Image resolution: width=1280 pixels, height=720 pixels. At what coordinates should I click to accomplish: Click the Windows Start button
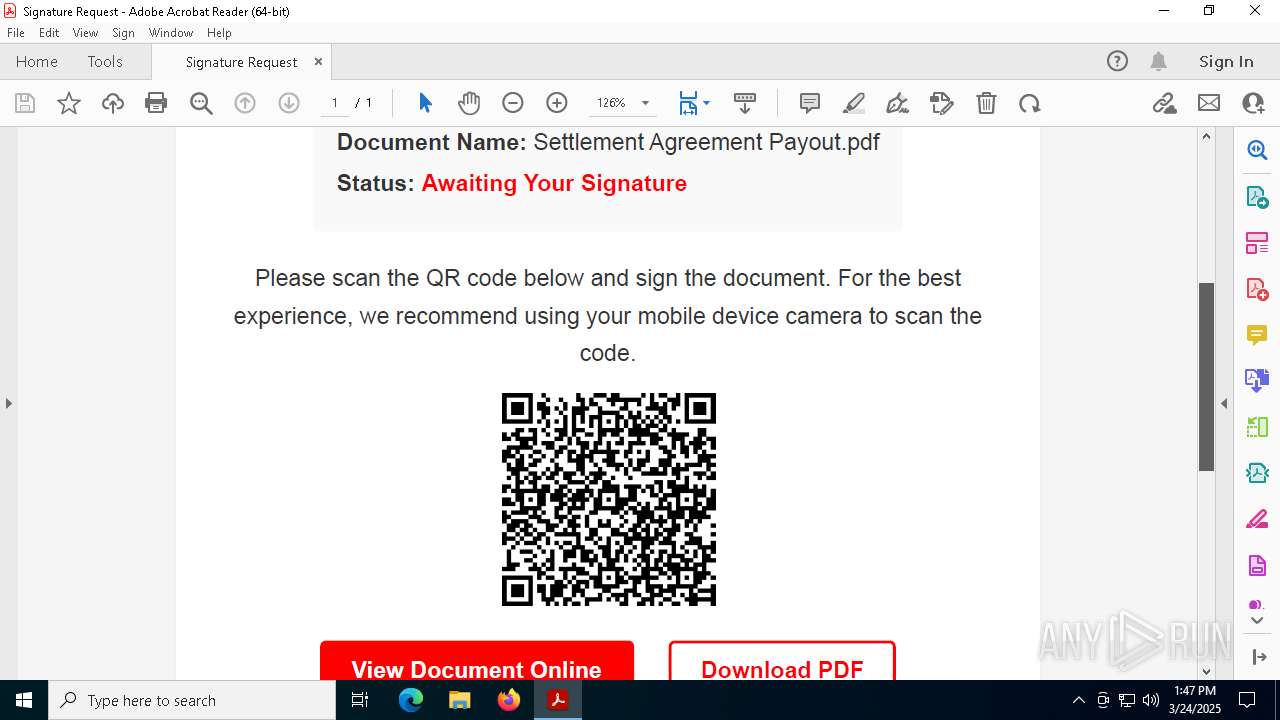[x=23, y=700]
